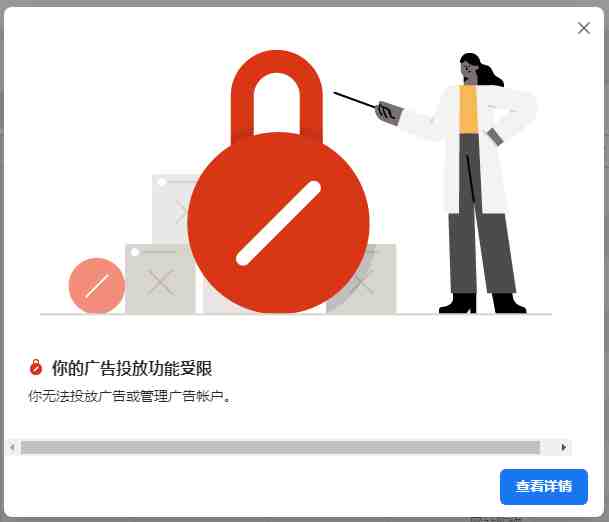Click small red lock icon beside heading

pos(36,367)
